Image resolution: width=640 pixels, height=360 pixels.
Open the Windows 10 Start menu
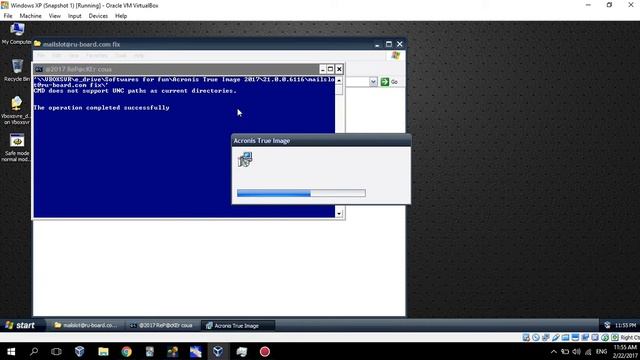pyautogui.click(x=11, y=351)
